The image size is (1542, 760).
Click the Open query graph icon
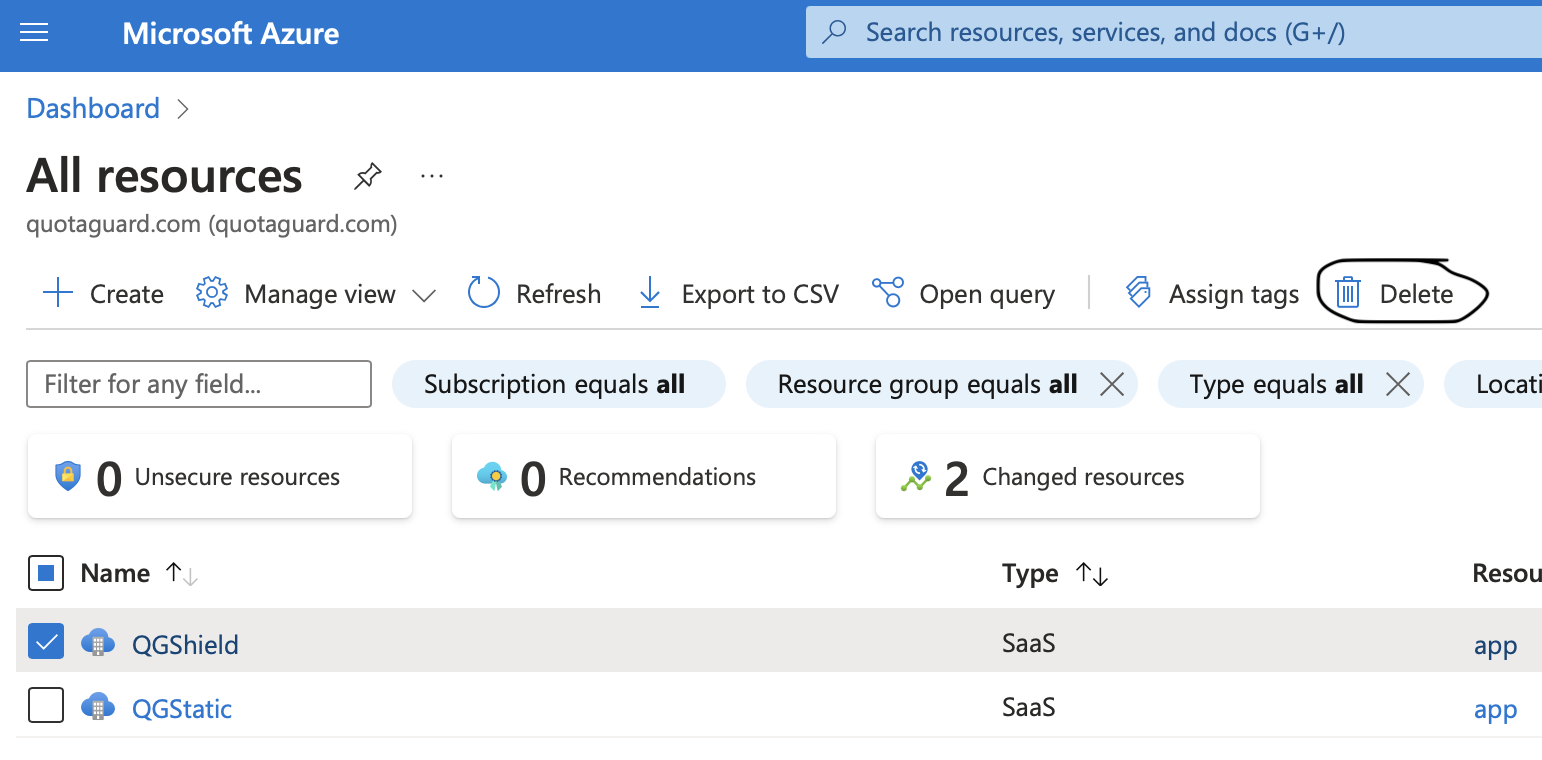(x=888, y=294)
